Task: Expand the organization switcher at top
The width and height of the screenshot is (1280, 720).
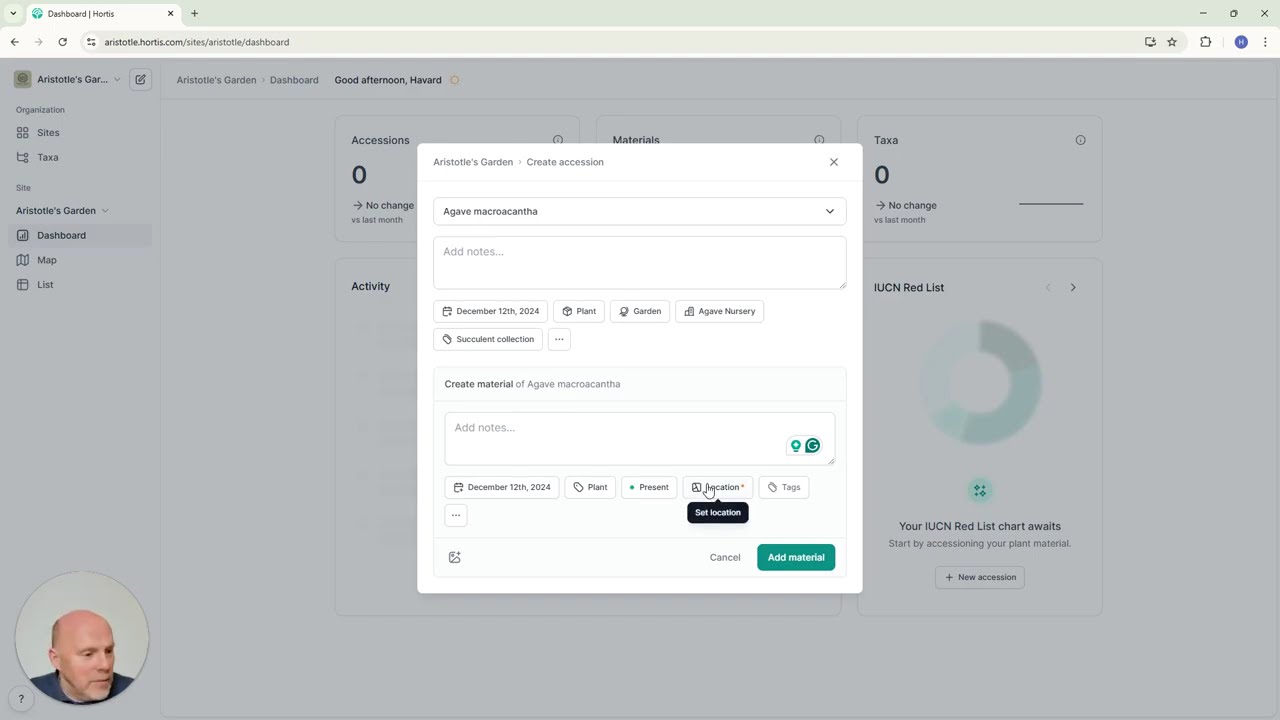Action: click(67, 79)
